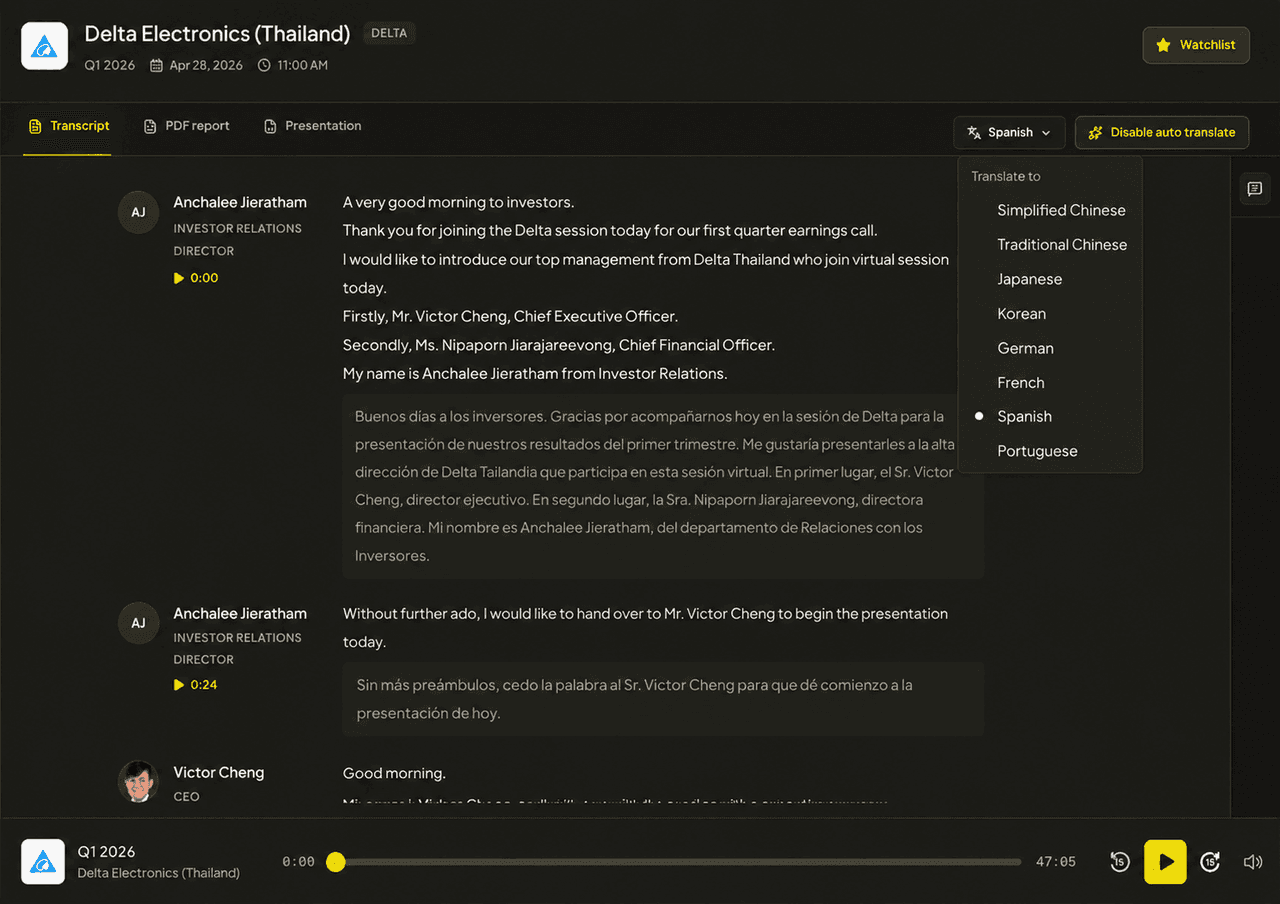Click Anchalee Jieratham name beside the 0:00 segment
The image size is (1280, 904).
pos(240,203)
